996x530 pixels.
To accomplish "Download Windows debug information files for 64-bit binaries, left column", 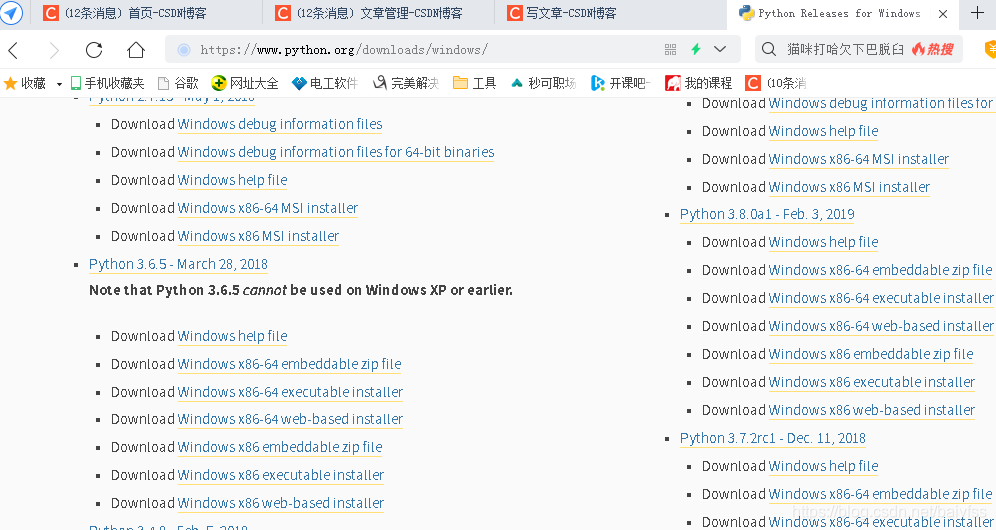I will [335, 153].
